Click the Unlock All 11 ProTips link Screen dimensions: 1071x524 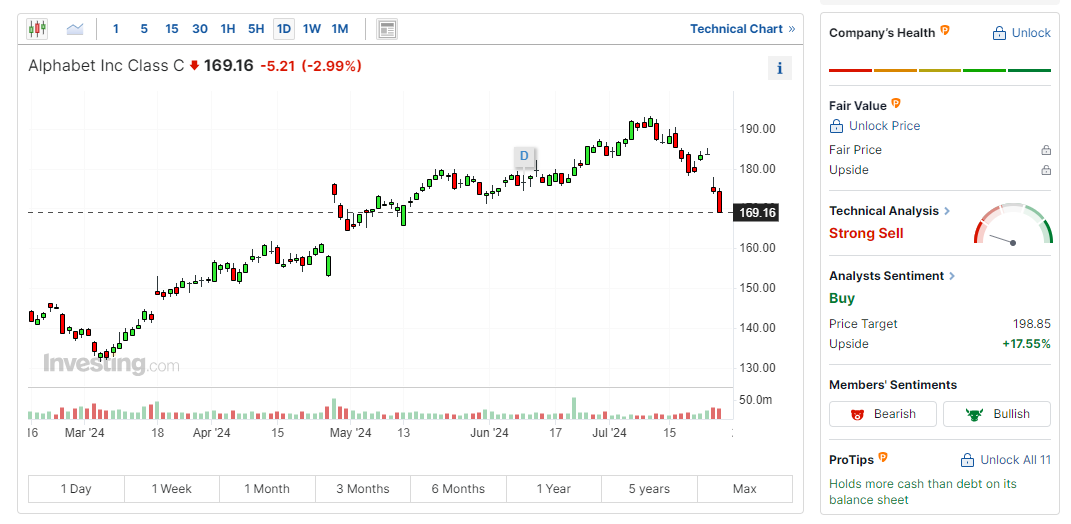pyautogui.click(x=1005, y=460)
